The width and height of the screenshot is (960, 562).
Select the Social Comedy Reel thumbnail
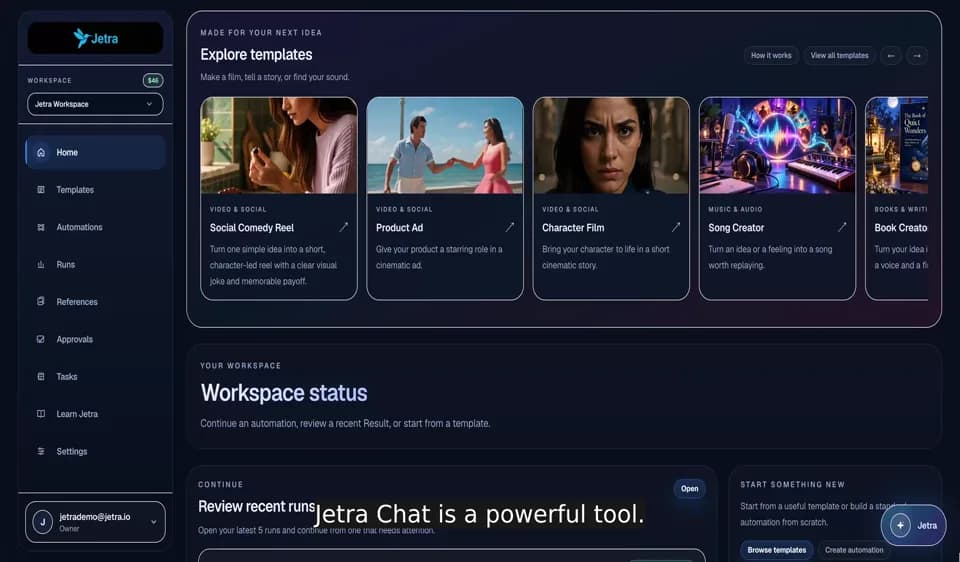(x=279, y=146)
